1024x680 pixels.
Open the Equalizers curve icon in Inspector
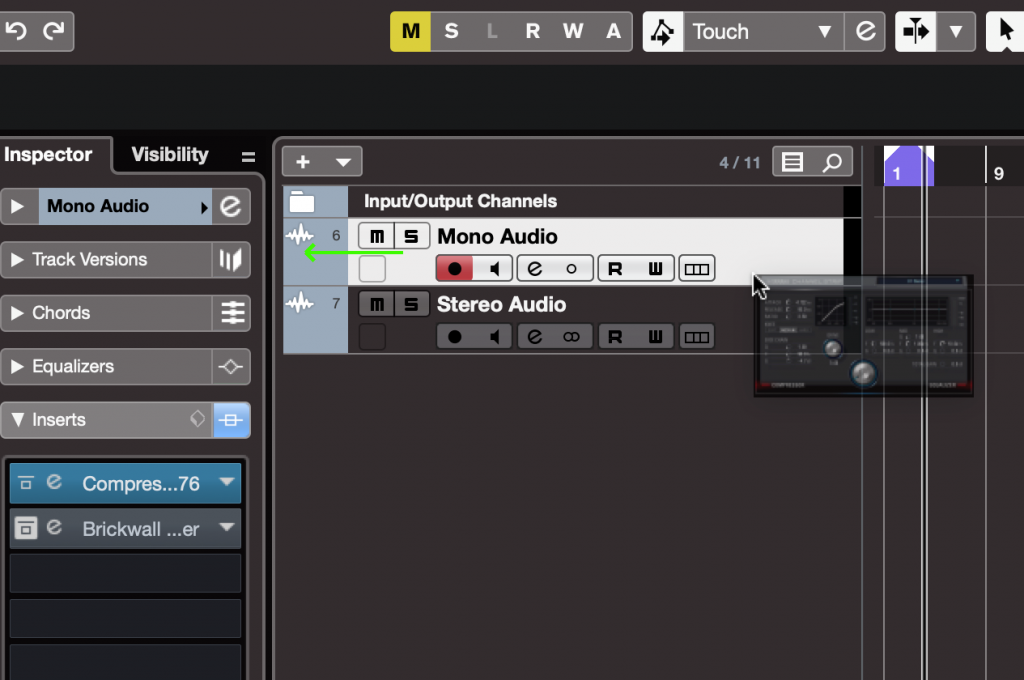pos(231,366)
